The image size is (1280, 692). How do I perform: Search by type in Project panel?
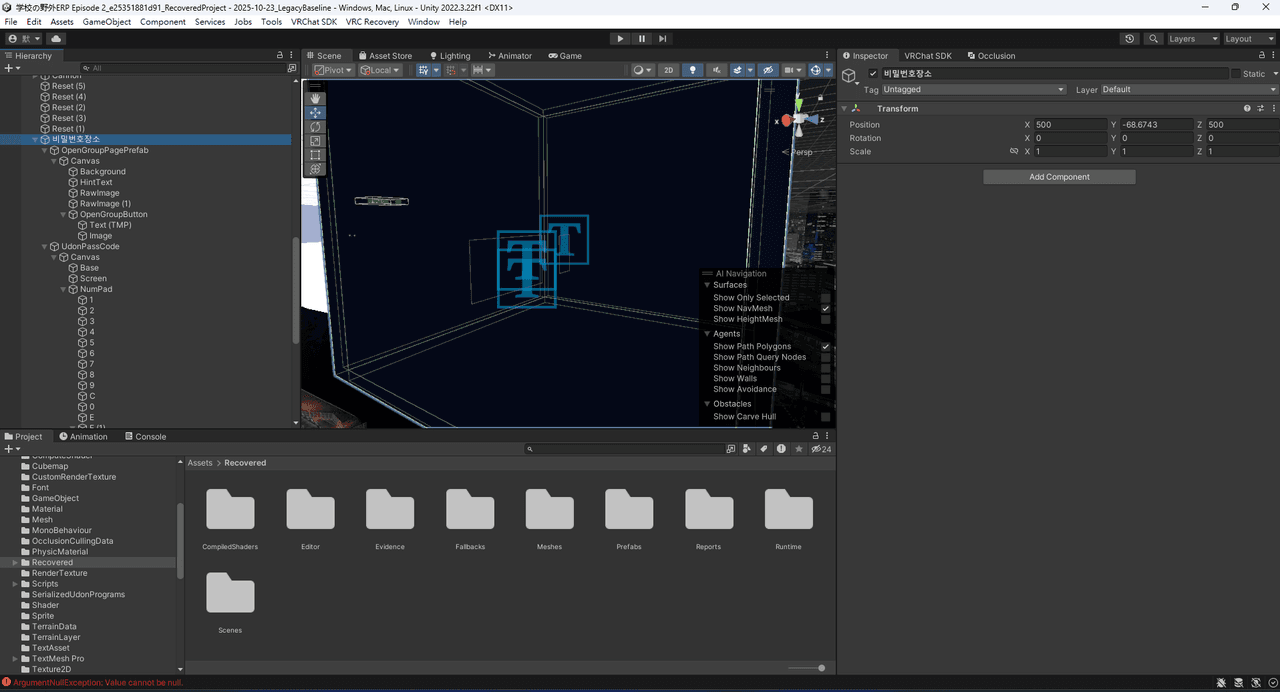746,449
